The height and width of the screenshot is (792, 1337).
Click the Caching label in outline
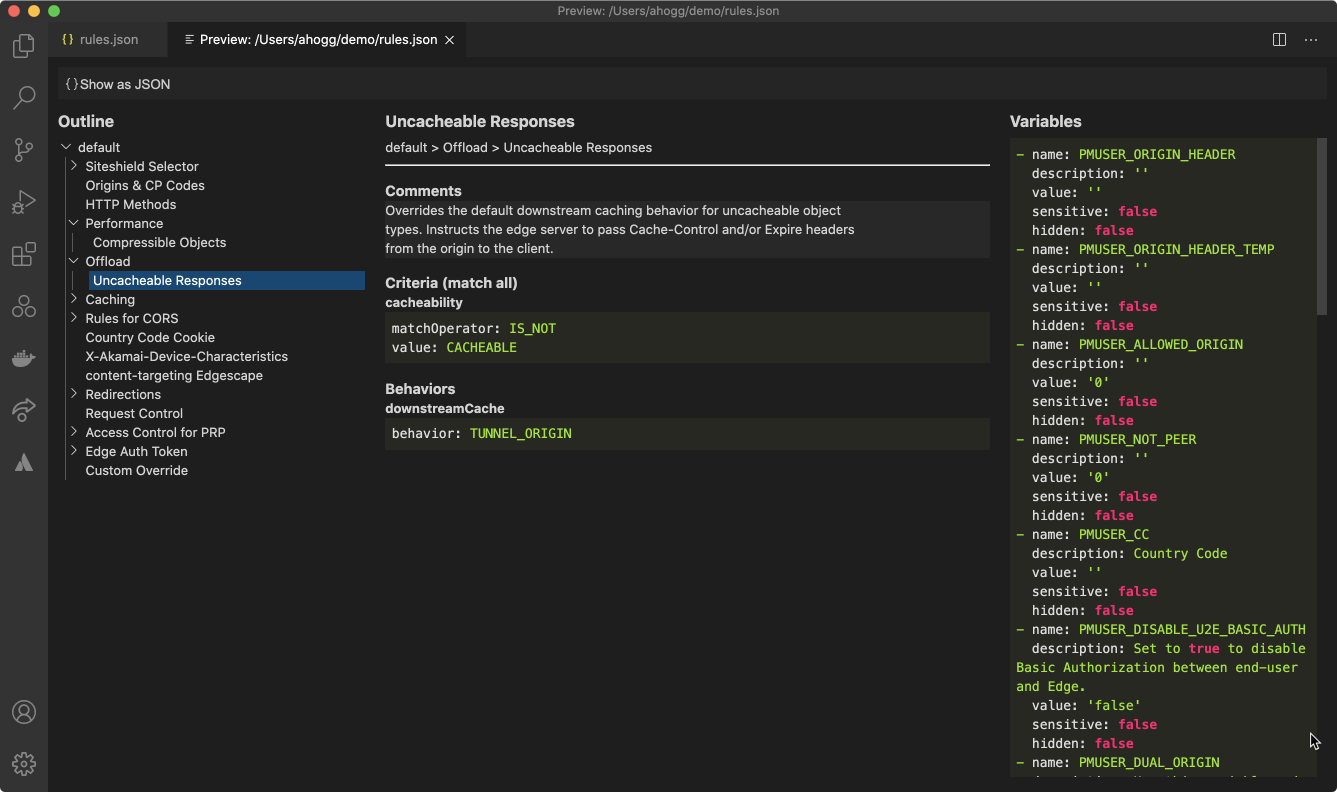pyautogui.click(x=110, y=299)
